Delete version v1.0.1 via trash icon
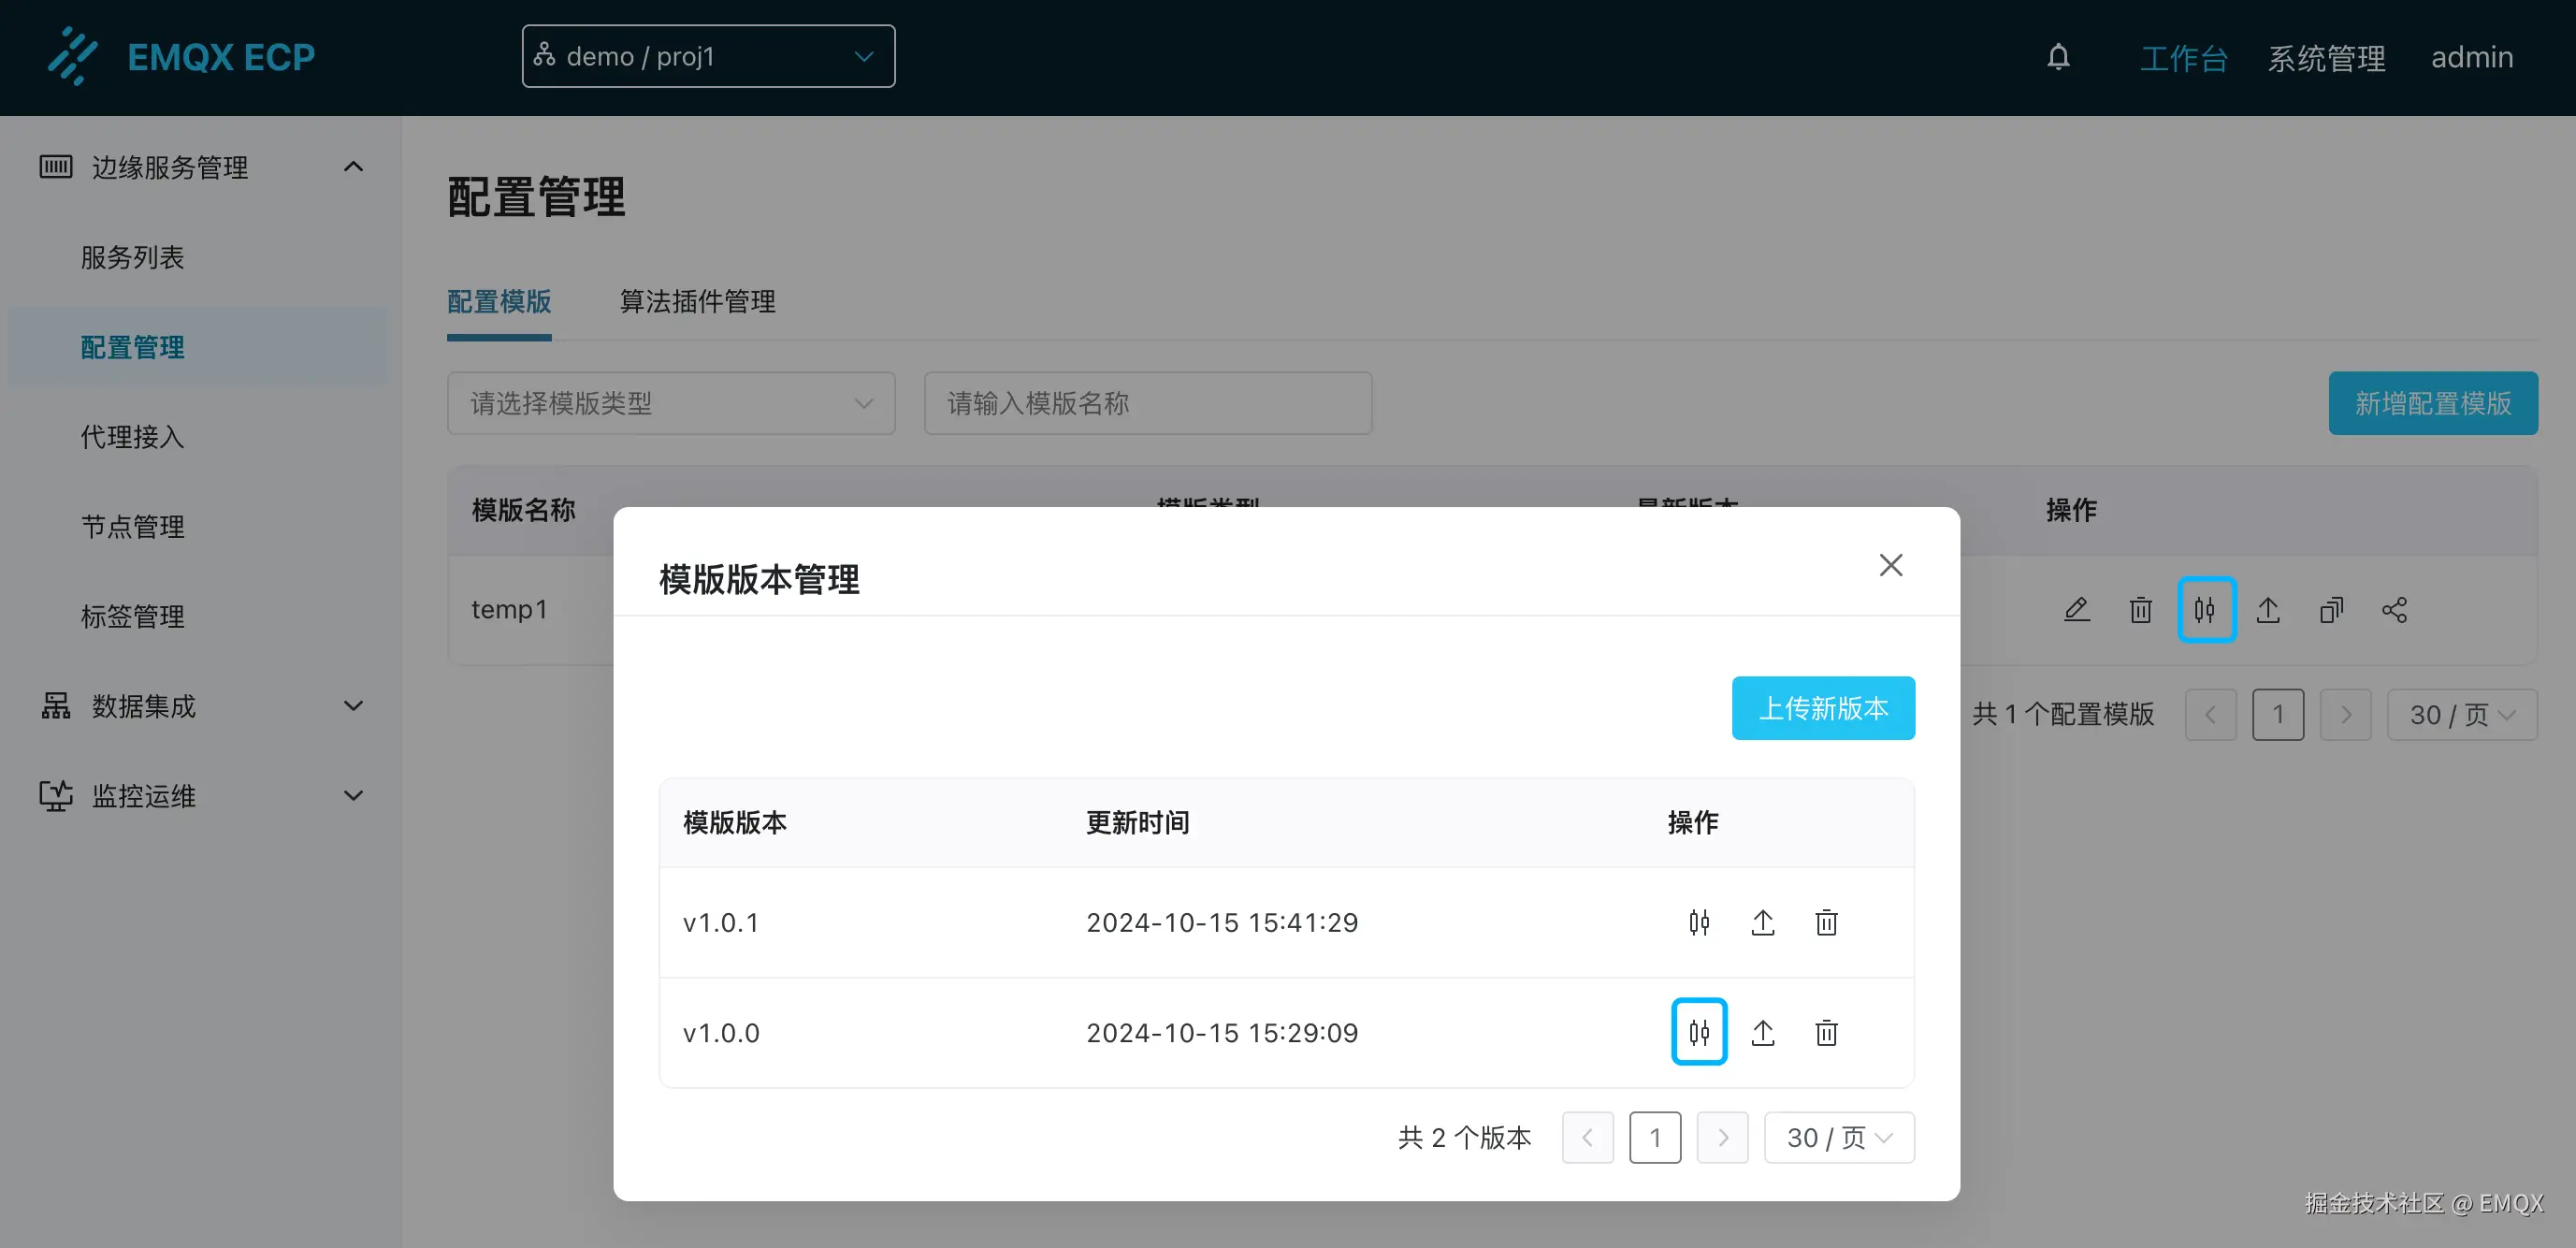This screenshot has width=2576, height=1248. click(1826, 922)
